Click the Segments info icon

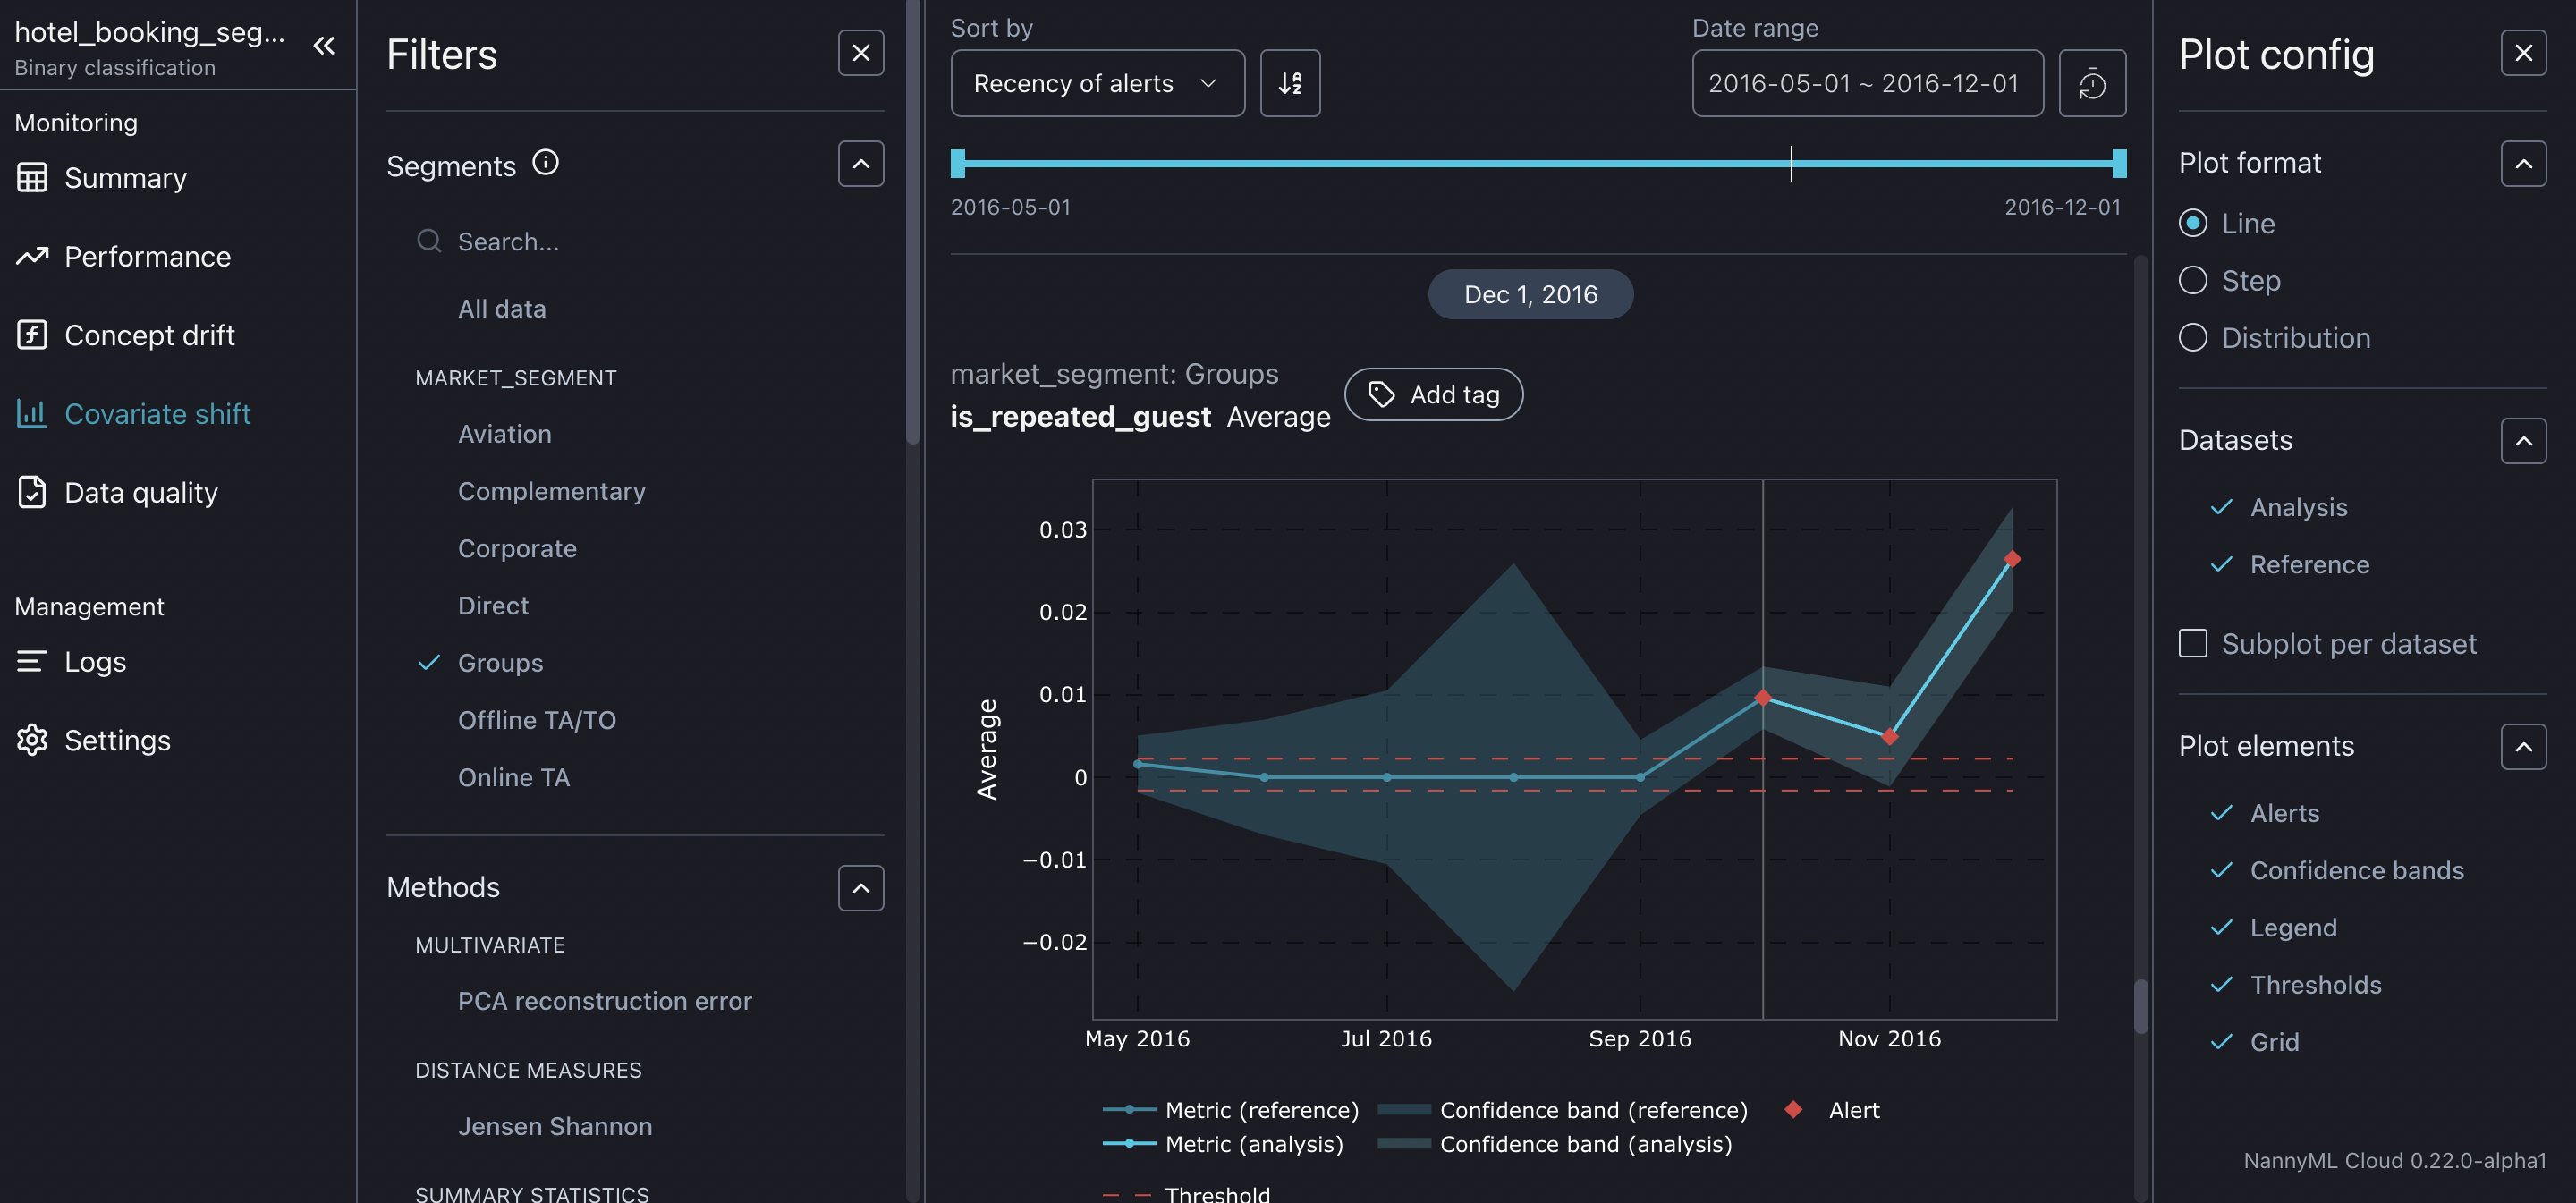pyautogui.click(x=545, y=162)
